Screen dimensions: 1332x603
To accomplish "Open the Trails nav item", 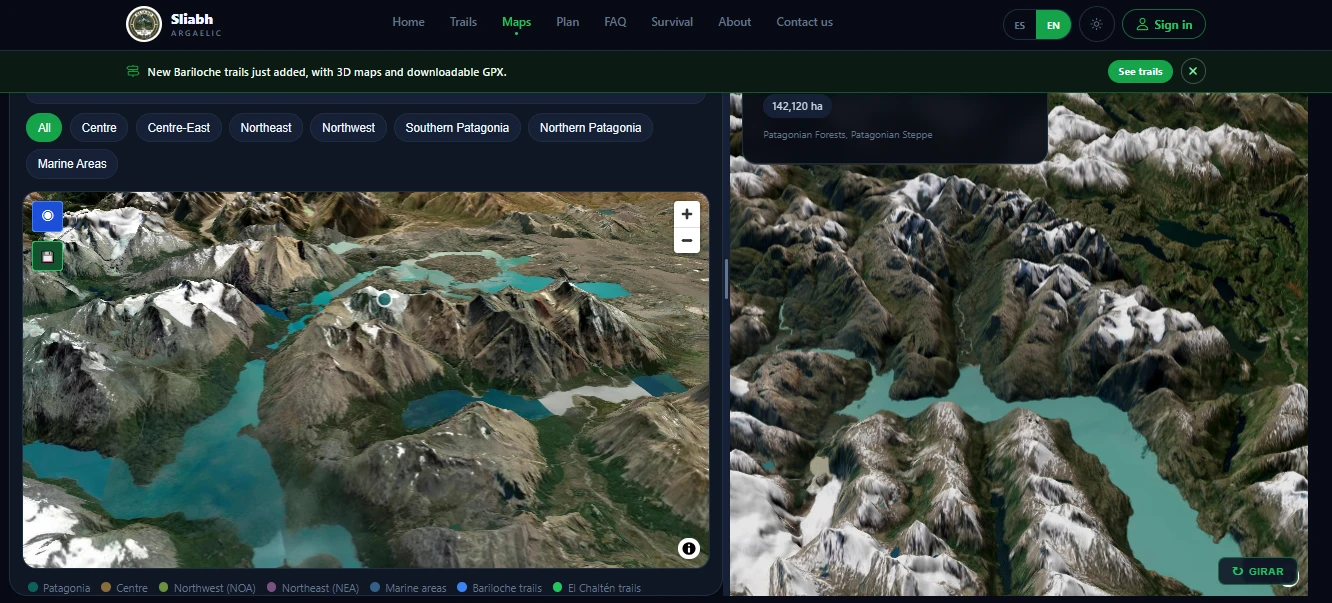I will click(463, 22).
